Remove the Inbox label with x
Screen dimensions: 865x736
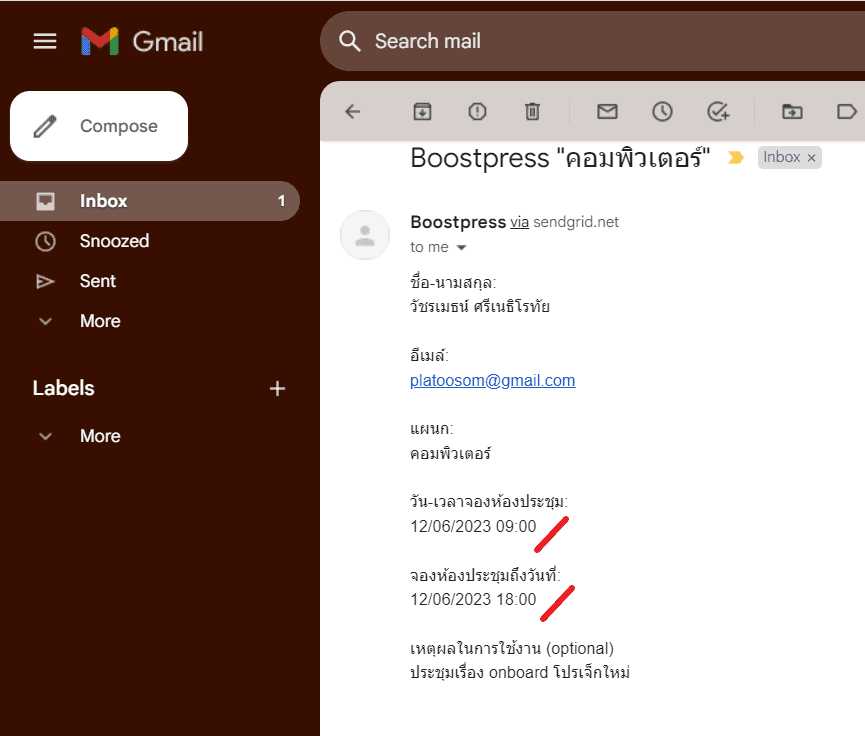point(812,158)
